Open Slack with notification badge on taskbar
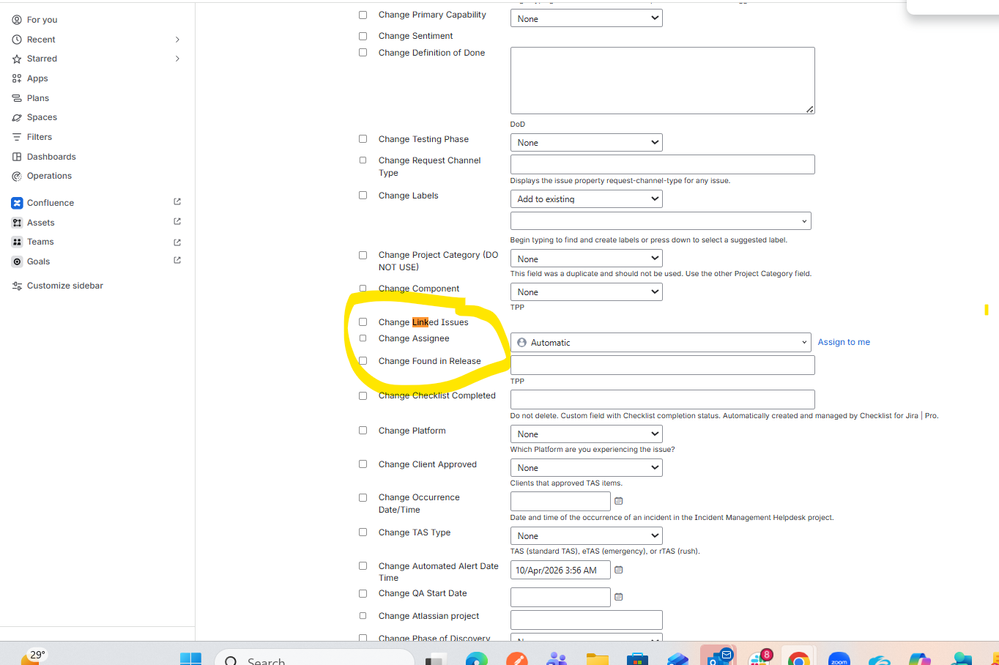The width and height of the screenshot is (999, 665). [759, 659]
